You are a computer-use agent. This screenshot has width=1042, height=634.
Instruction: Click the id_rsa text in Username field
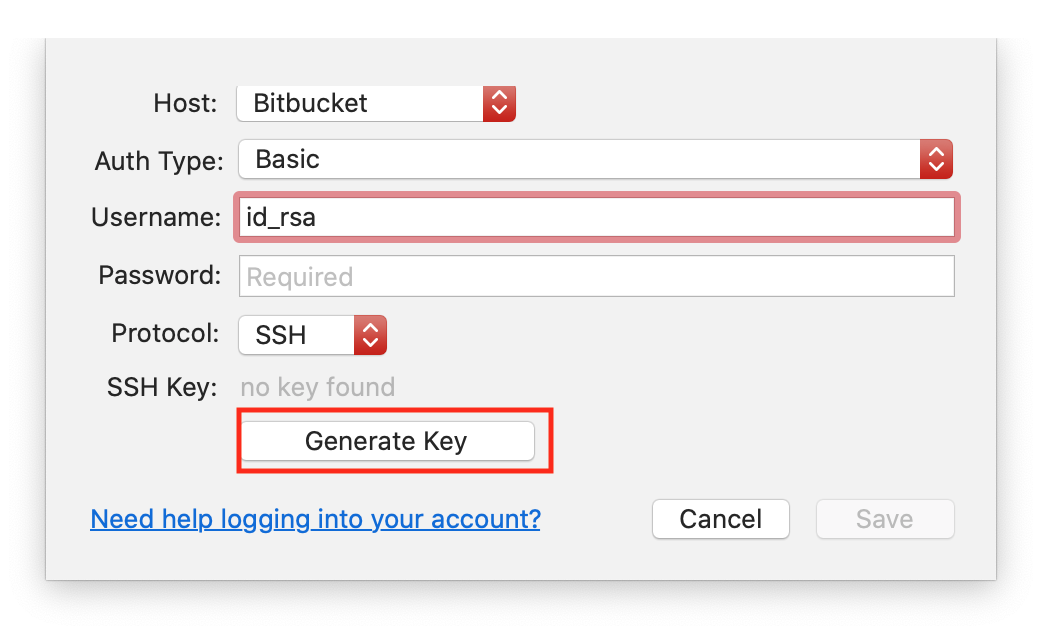pos(281,217)
